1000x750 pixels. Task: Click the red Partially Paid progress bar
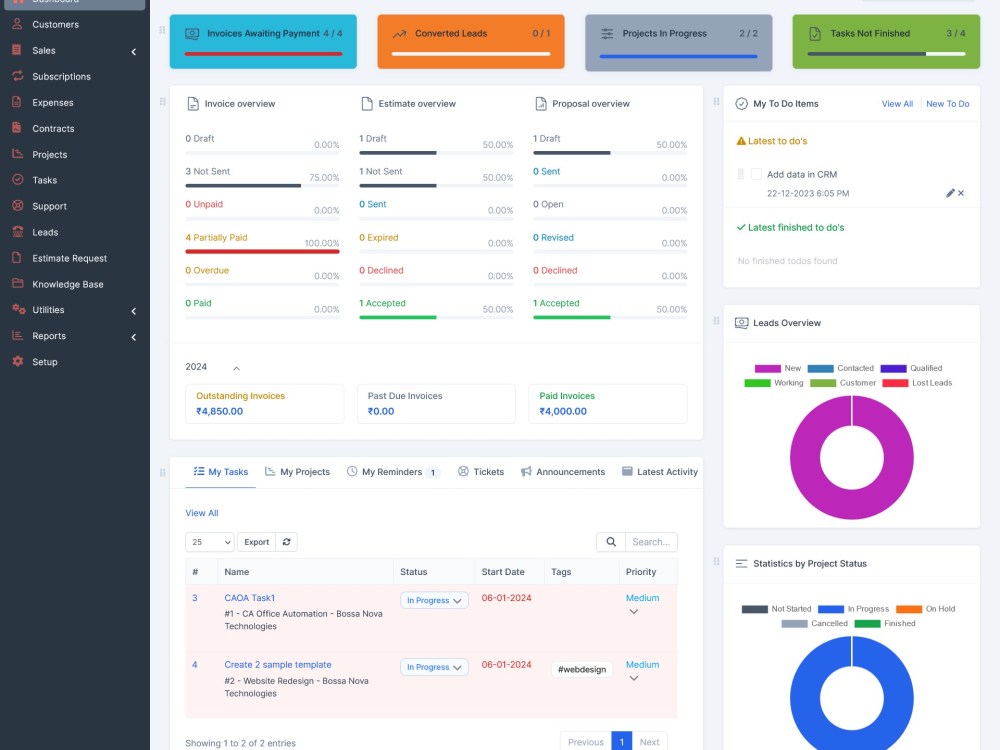(262, 251)
